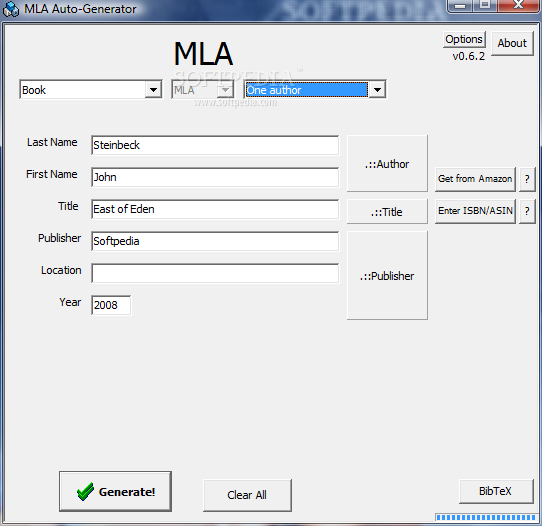Click the .::Title section button

tap(387, 211)
